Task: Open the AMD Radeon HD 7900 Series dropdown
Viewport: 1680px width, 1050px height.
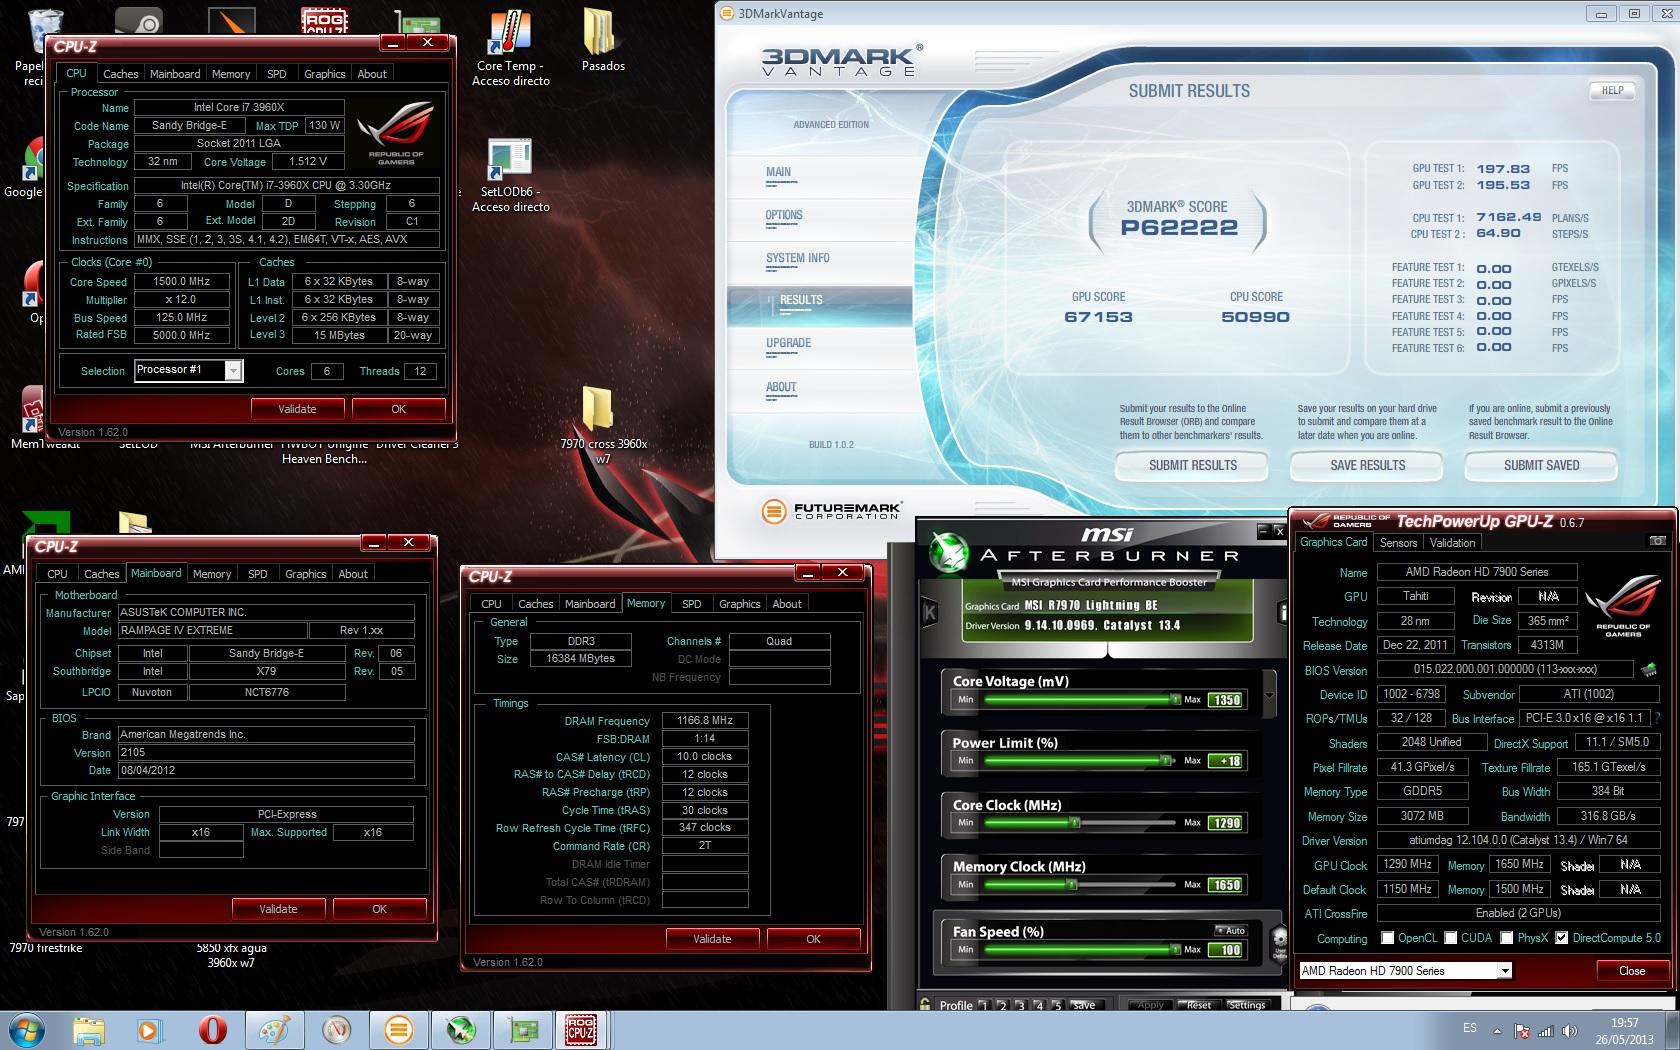Action: (x=1504, y=971)
